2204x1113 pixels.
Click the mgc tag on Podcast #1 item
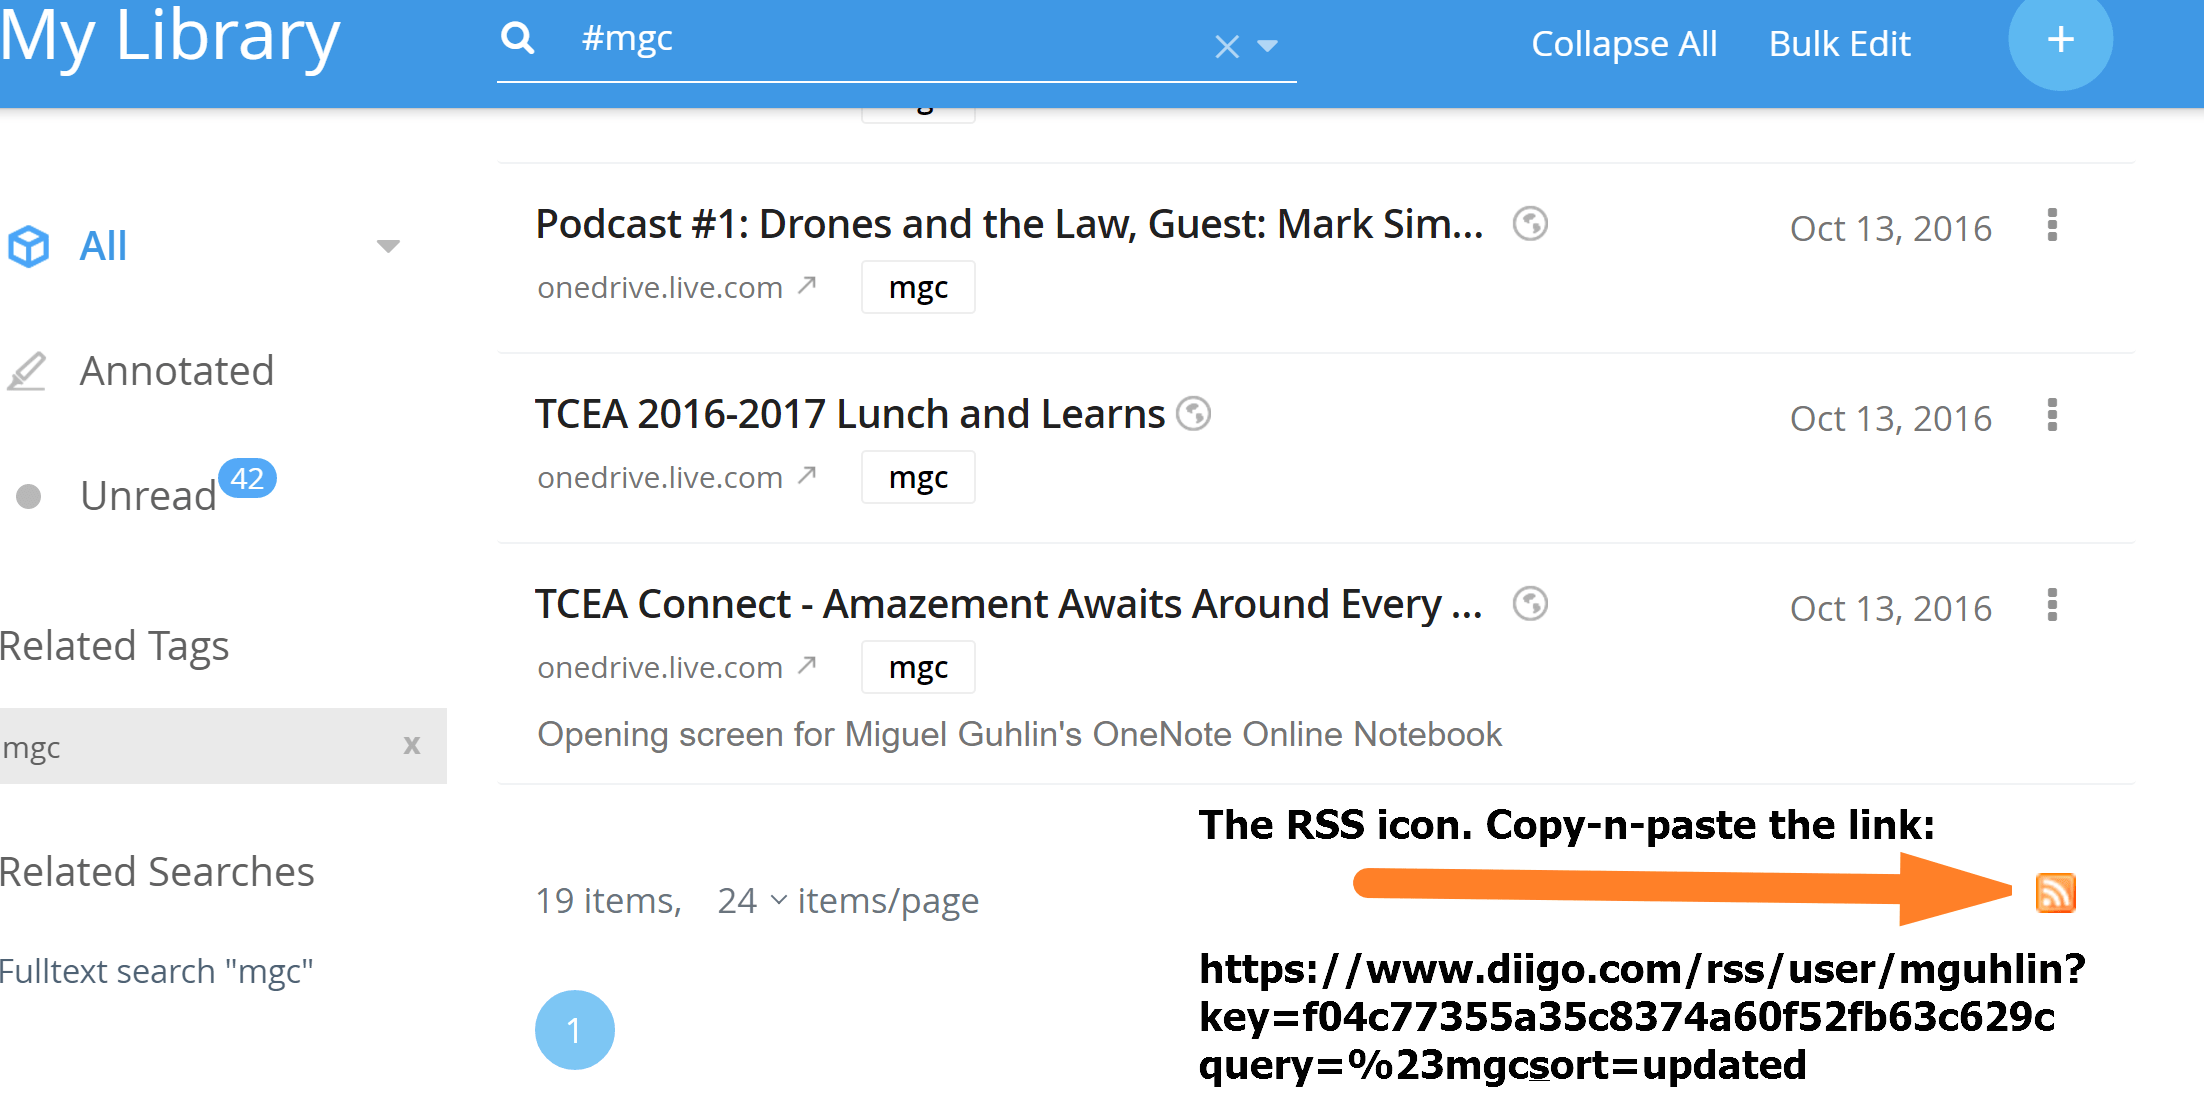pyautogui.click(x=918, y=288)
